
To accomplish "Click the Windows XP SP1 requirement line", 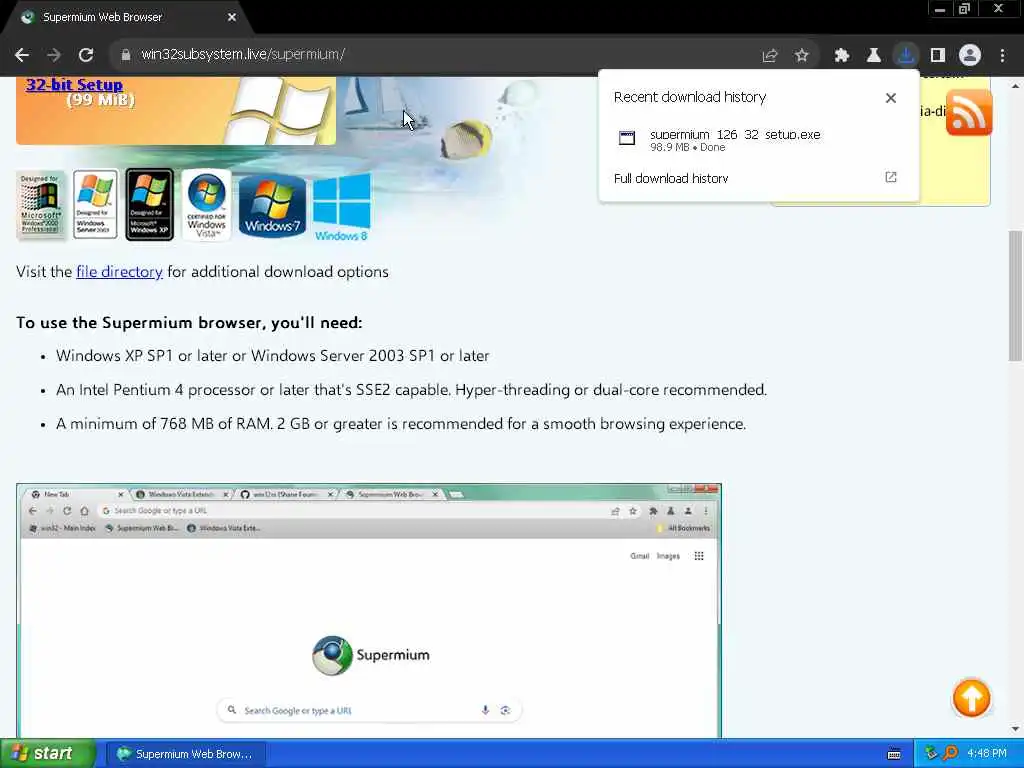I will 272,356.
